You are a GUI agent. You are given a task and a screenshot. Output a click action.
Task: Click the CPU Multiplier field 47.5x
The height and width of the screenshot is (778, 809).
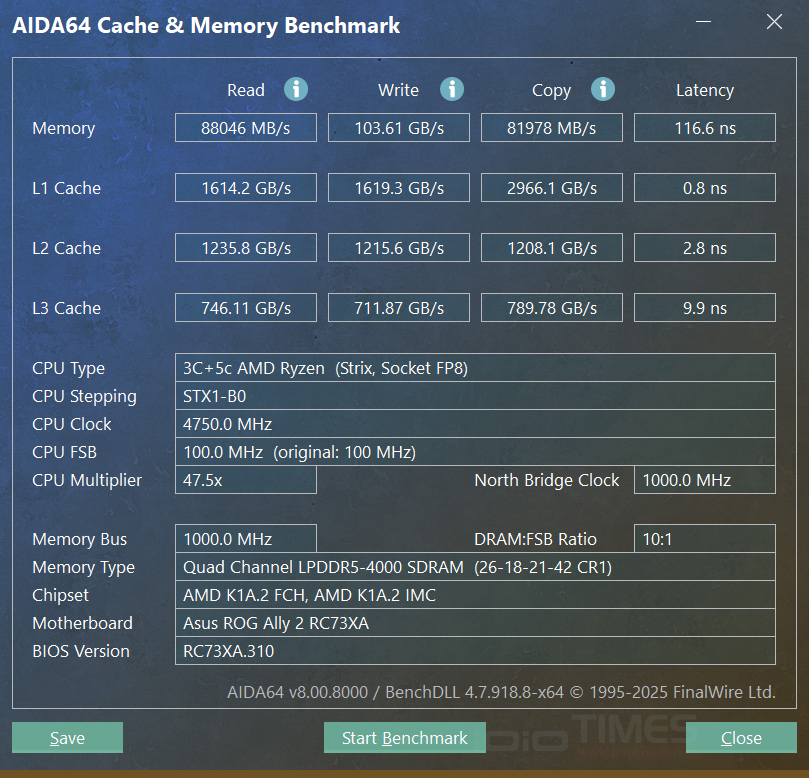(246, 480)
